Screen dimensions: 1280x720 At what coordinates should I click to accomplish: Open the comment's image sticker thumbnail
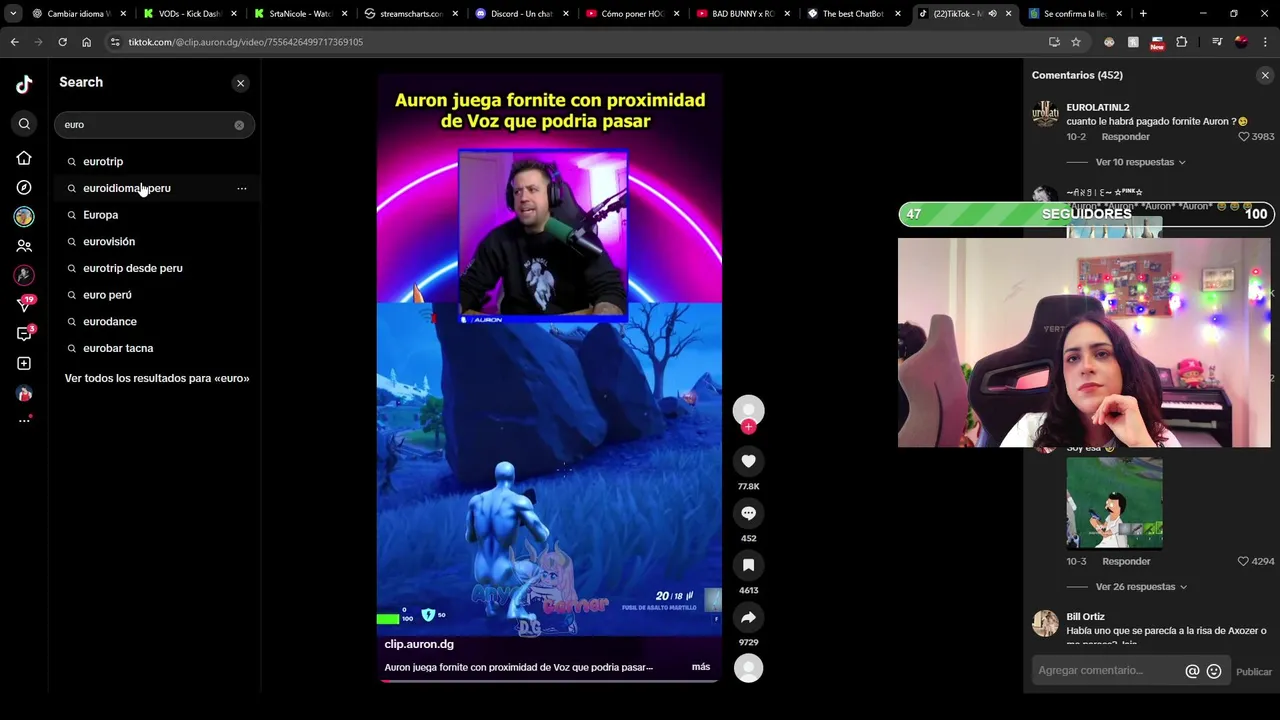1114,503
